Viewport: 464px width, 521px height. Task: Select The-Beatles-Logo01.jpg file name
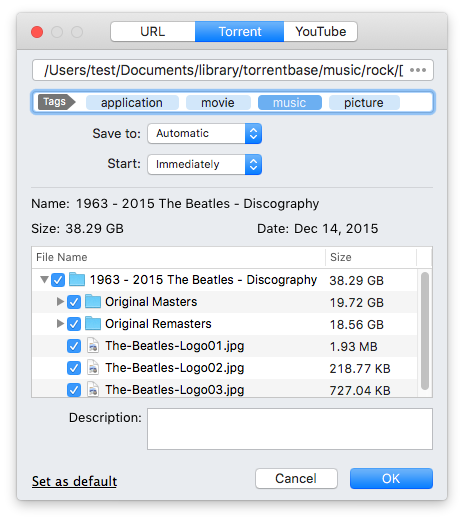point(175,346)
